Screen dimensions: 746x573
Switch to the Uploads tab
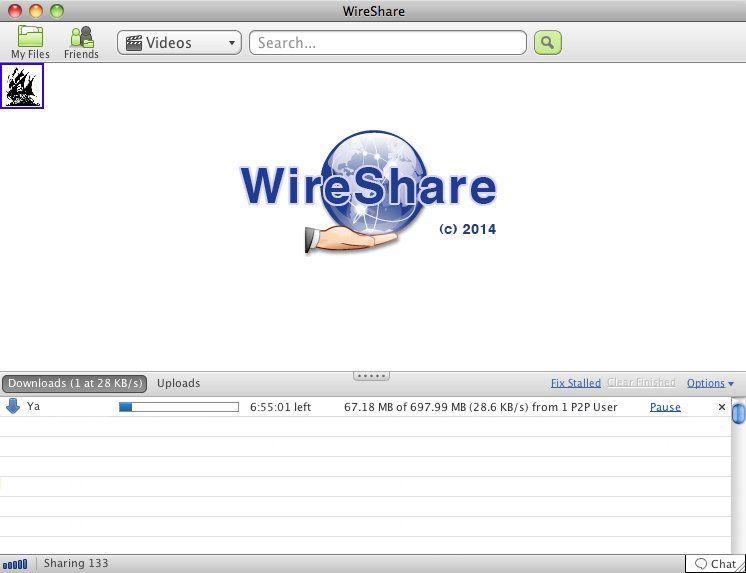pyautogui.click(x=178, y=383)
